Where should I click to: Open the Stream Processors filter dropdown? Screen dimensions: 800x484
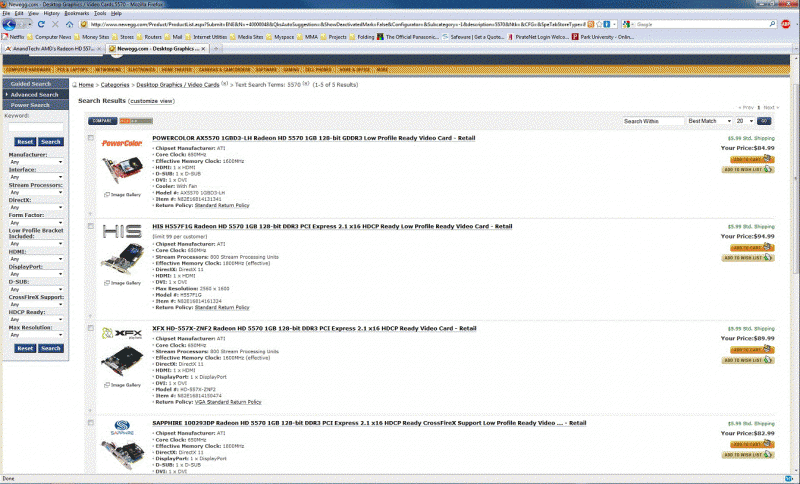coord(36,192)
